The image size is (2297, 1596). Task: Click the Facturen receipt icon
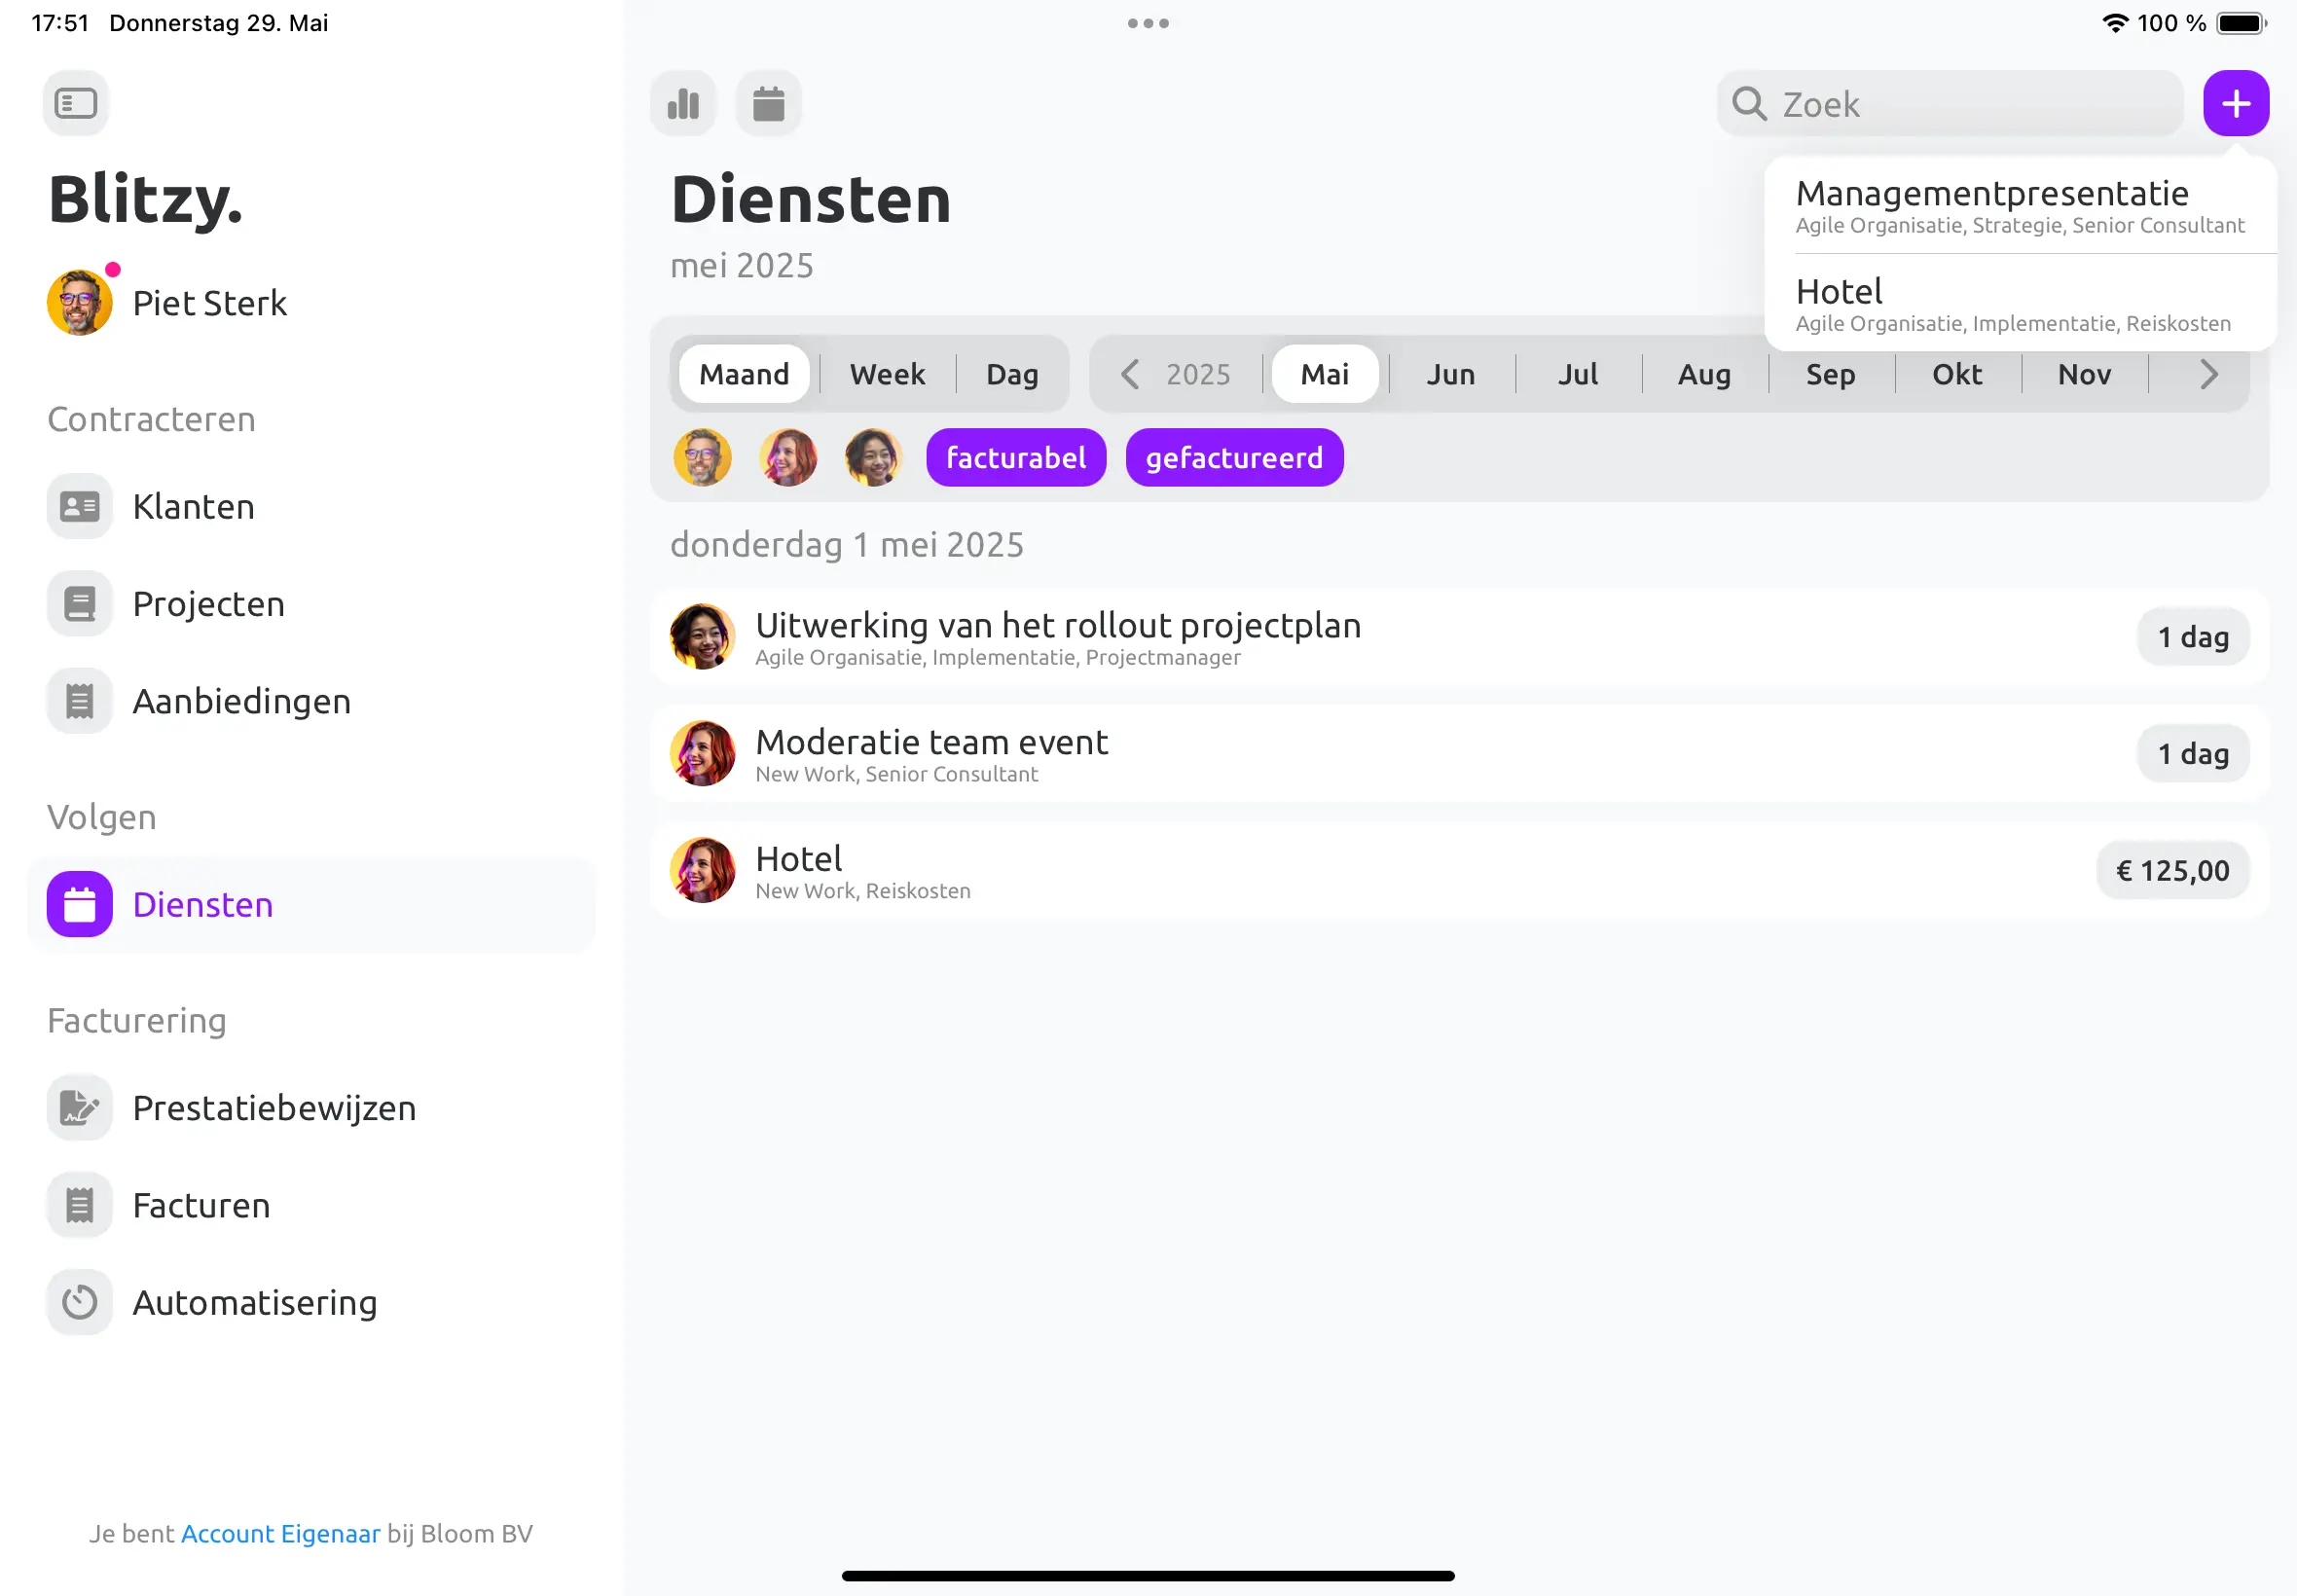[x=80, y=1205]
